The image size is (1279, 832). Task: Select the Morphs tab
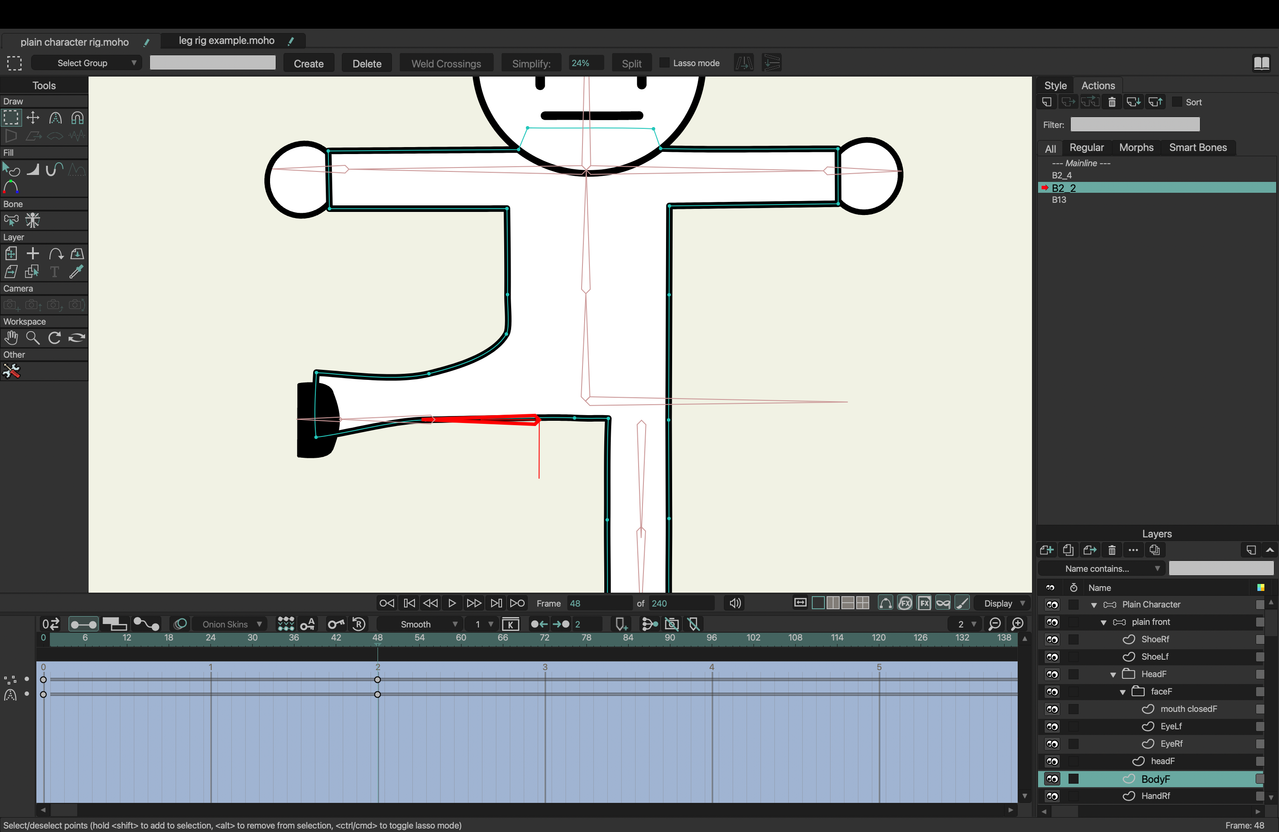(x=1136, y=147)
